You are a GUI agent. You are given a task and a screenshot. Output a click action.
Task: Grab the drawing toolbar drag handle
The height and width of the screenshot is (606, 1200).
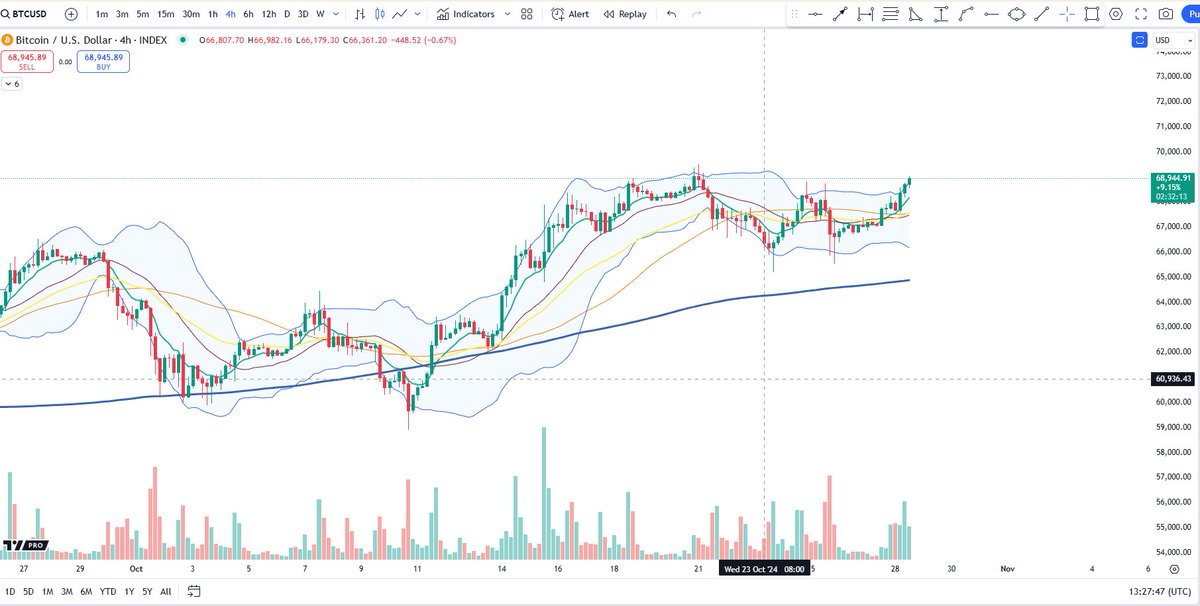coord(794,14)
